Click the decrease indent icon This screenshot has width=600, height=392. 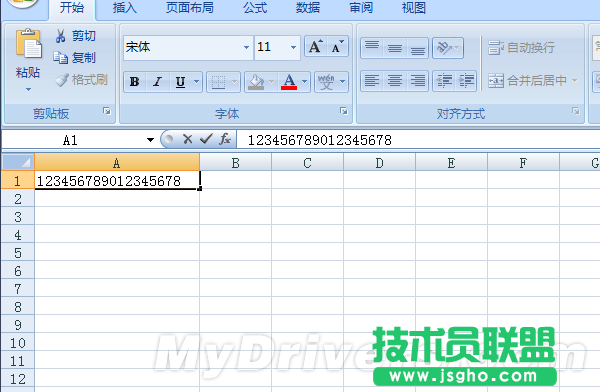(x=444, y=81)
